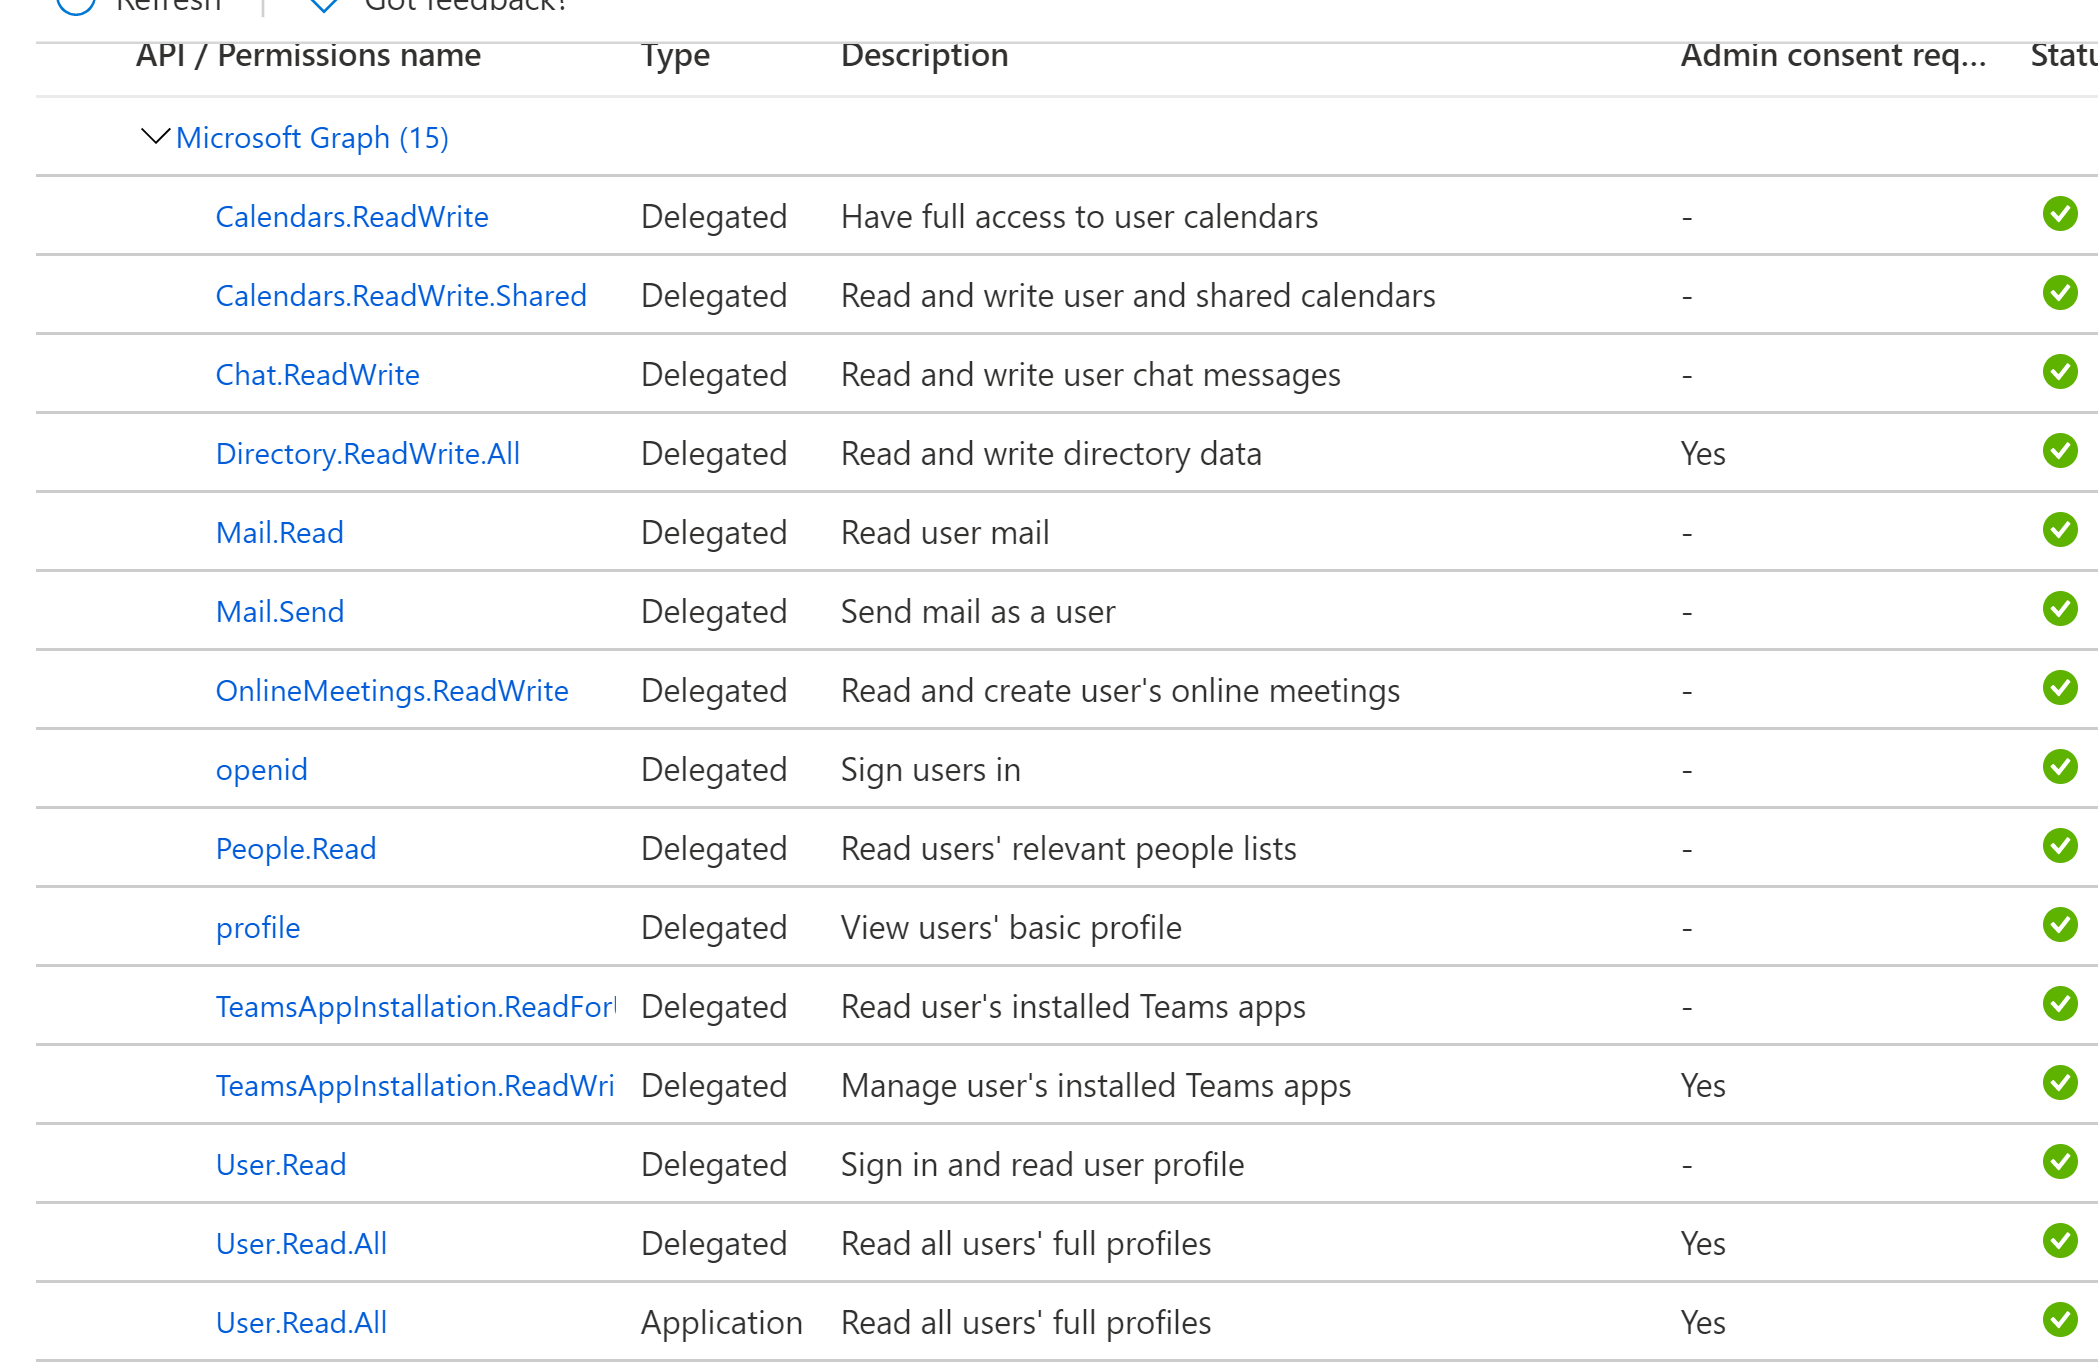Select 'Have full access to user calendars' description
Image resolution: width=2098 pixels, height=1368 pixels.
tap(1079, 216)
